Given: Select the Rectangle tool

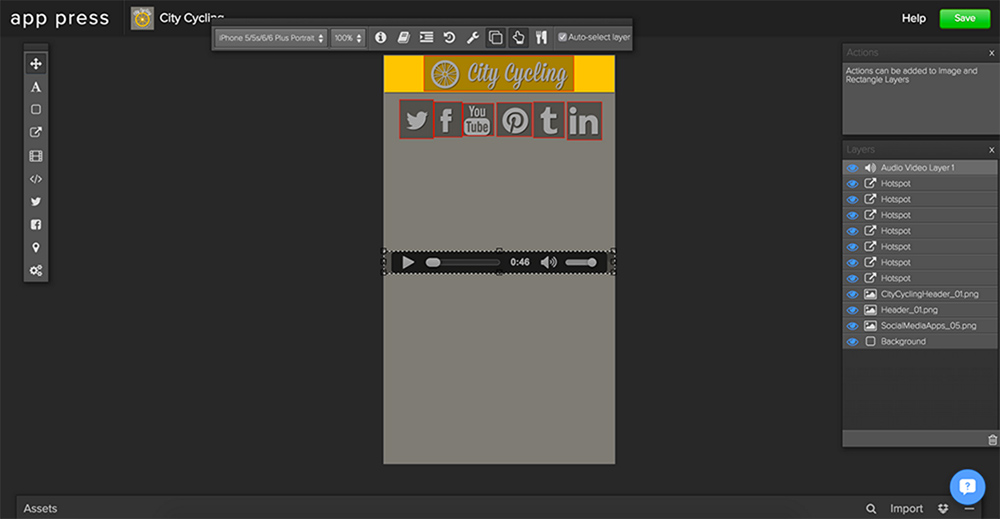Looking at the screenshot, I should pos(36,110).
